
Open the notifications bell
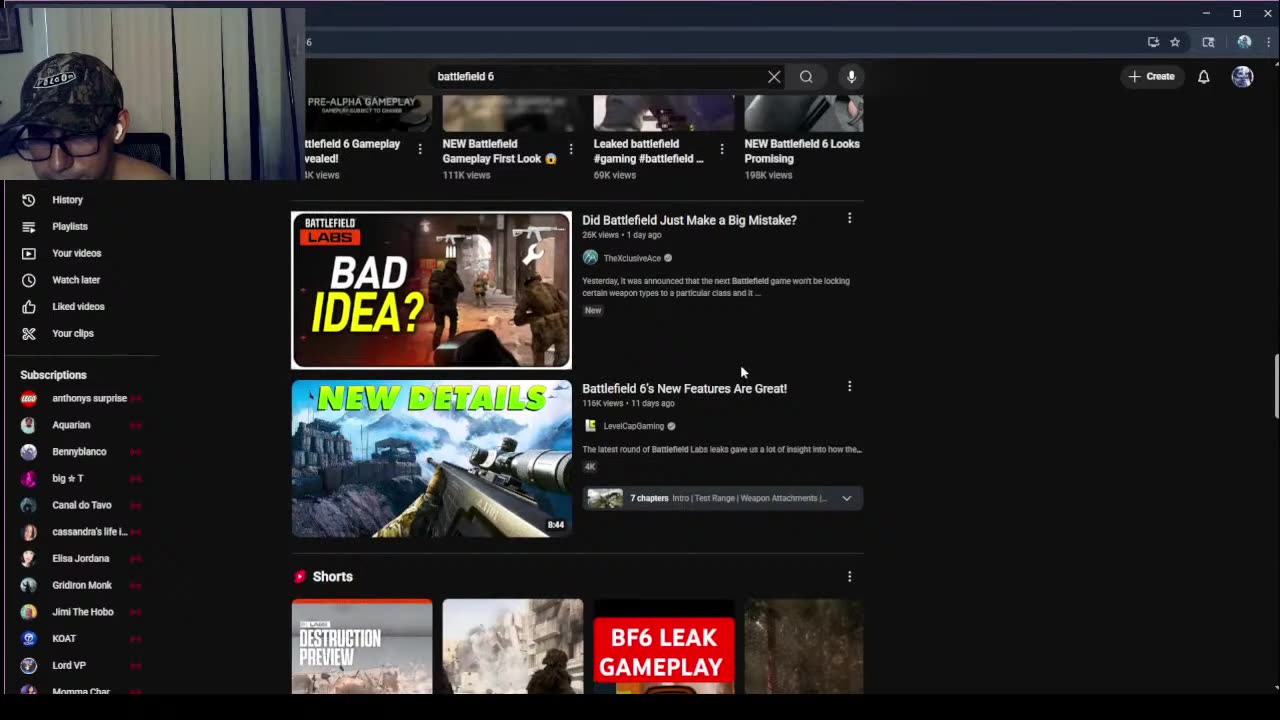pyautogui.click(x=1204, y=76)
